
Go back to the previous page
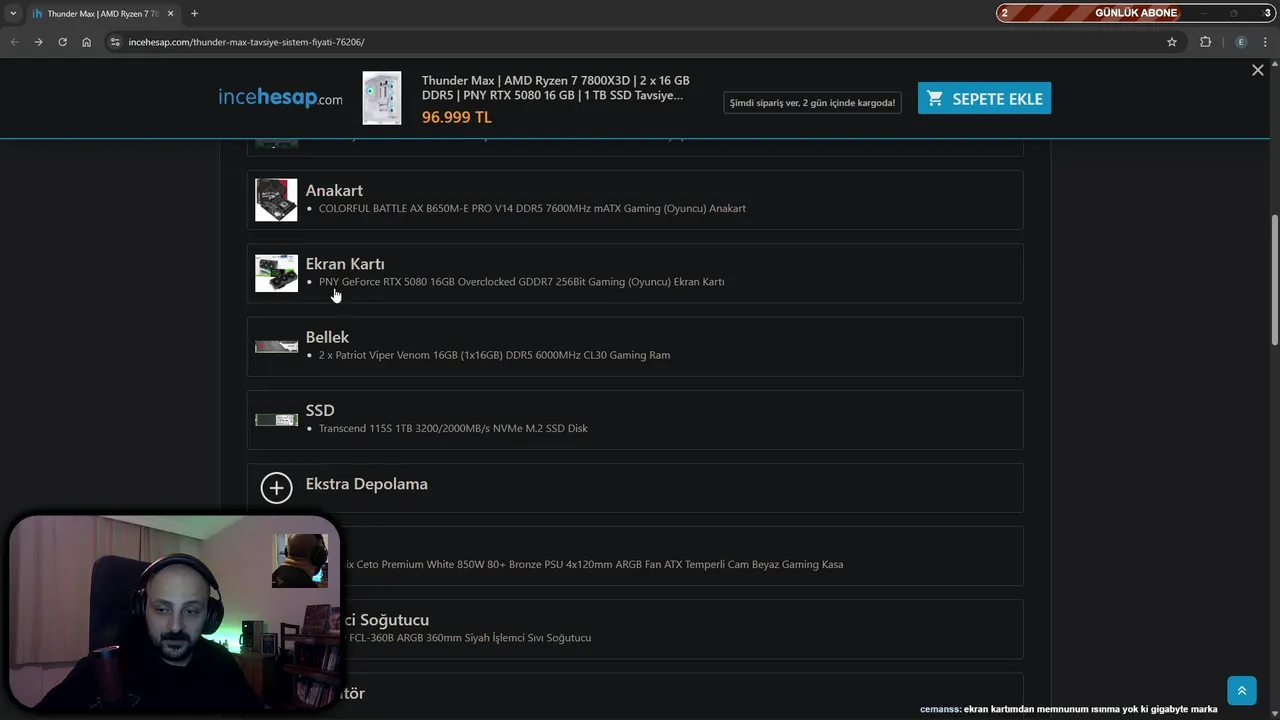tap(14, 42)
